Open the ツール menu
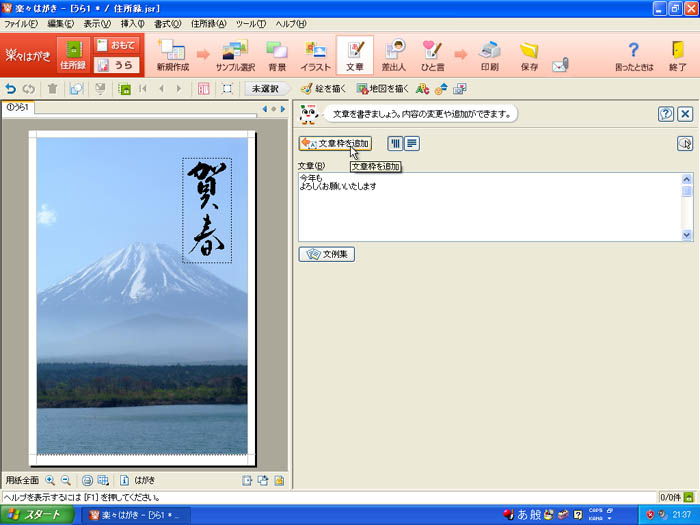Image resolution: width=700 pixels, height=525 pixels. coord(250,23)
